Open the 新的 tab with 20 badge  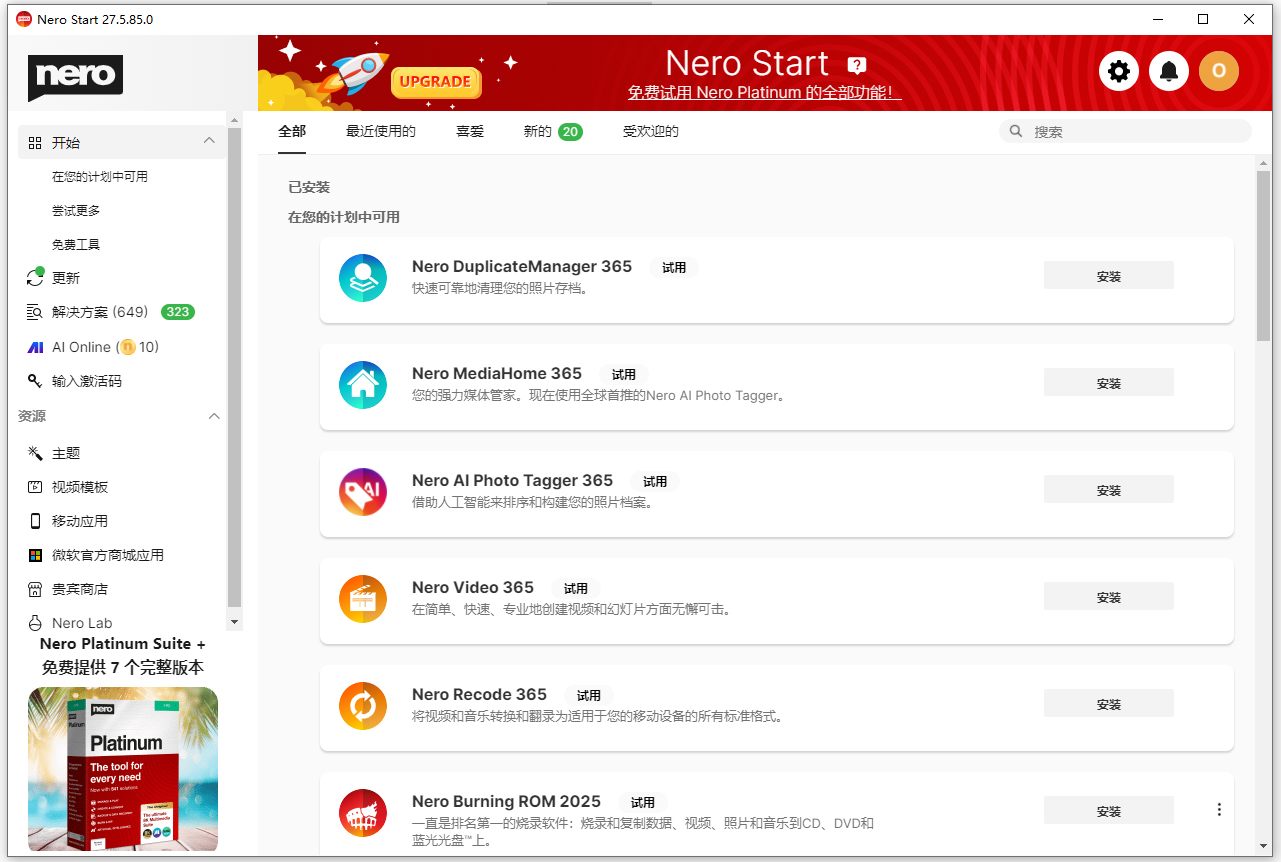(553, 131)
